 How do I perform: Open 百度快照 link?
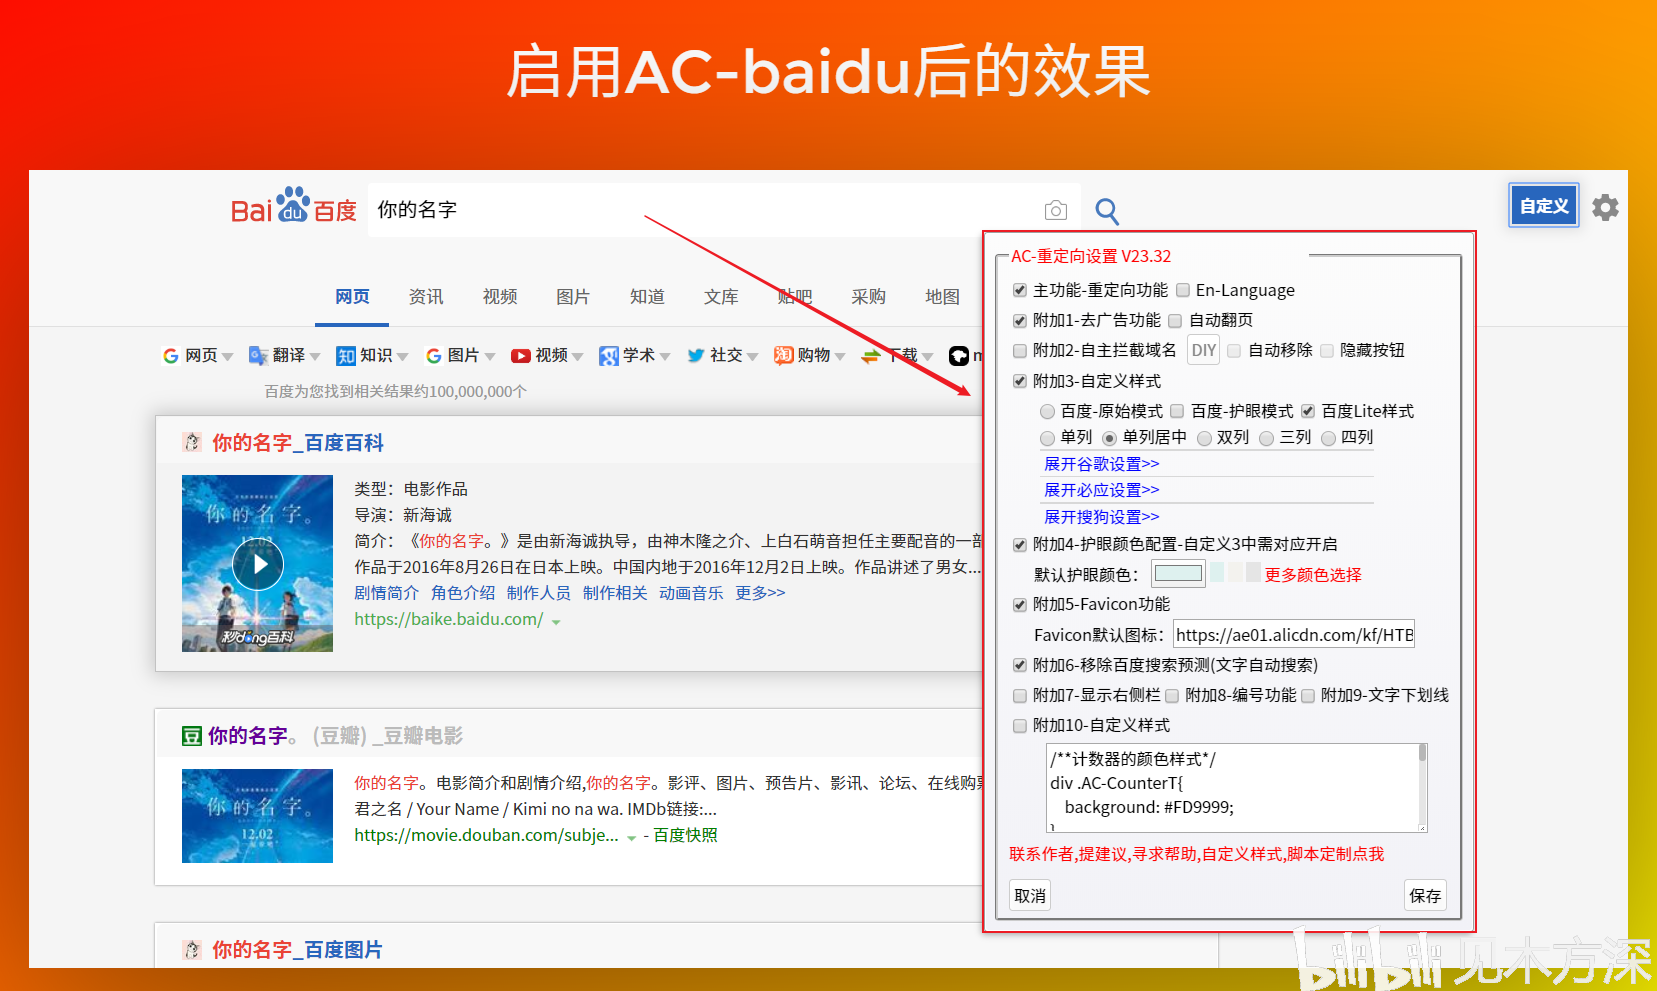coord(685,835)
